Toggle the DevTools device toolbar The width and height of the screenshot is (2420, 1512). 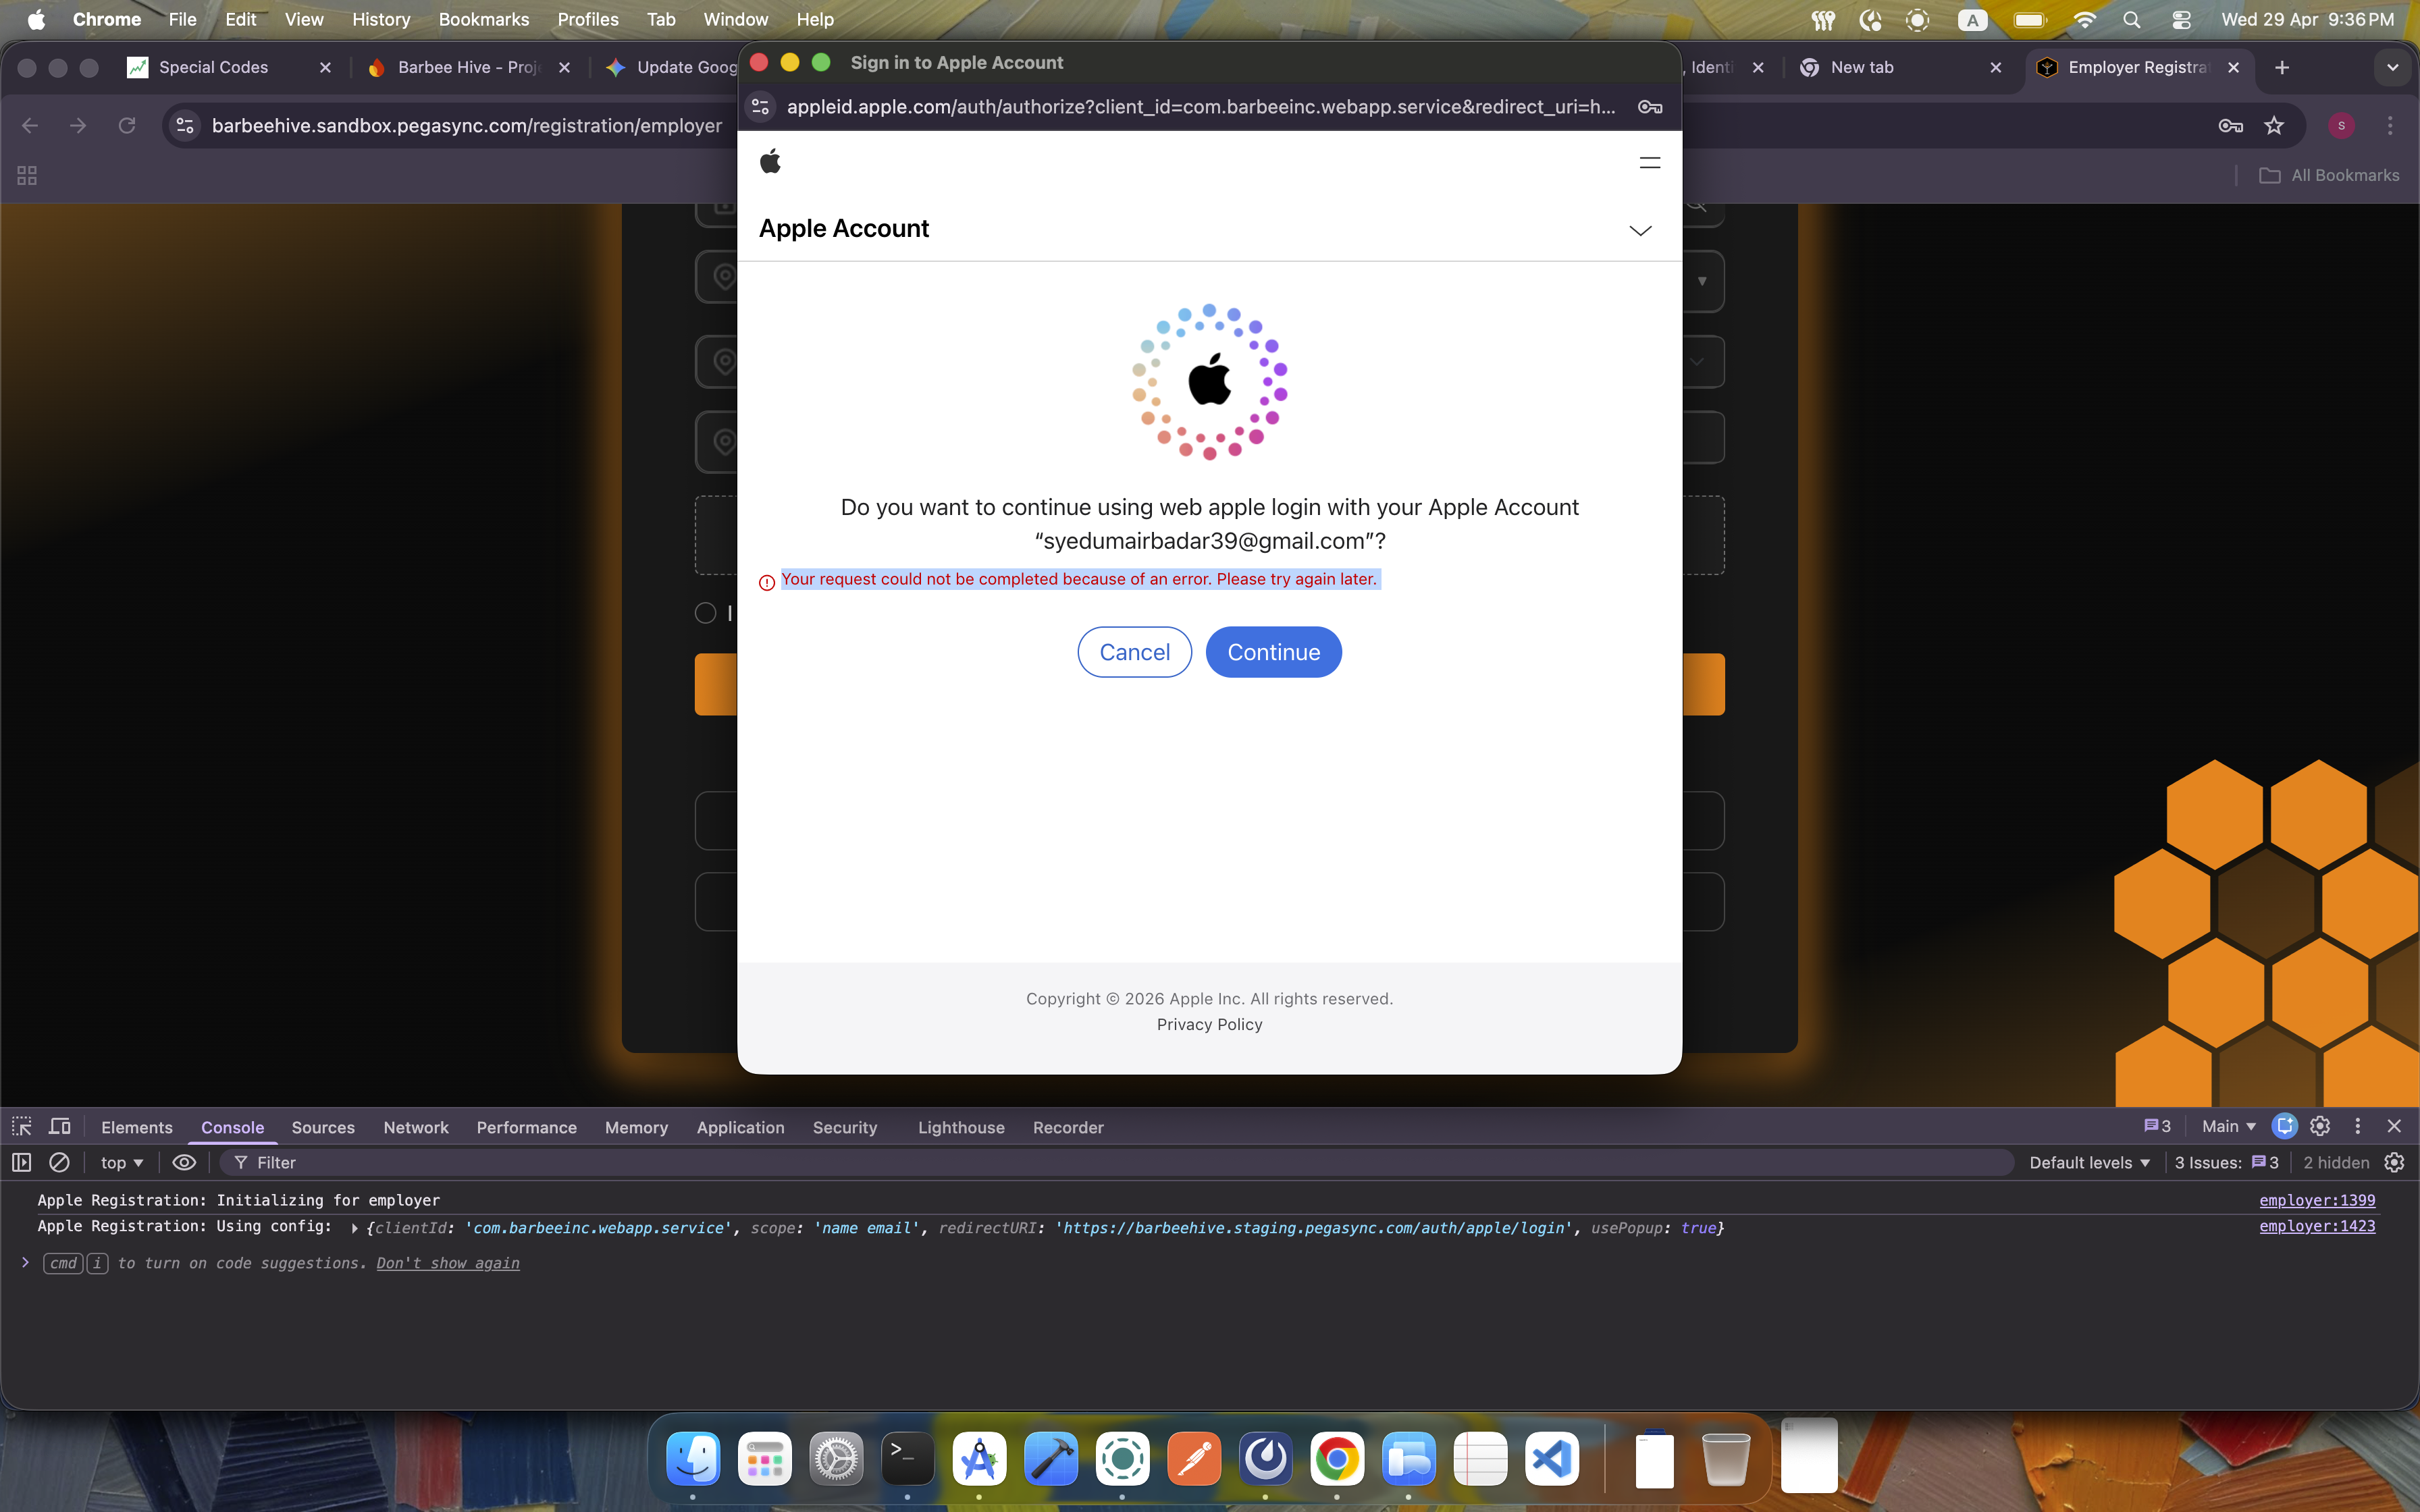pyautogui.click(x=60, y=1126)
